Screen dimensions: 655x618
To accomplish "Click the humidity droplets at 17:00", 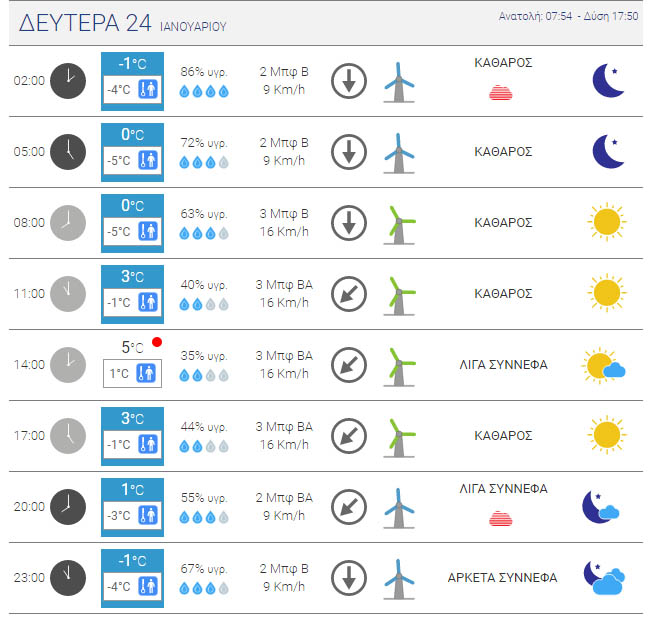I will [x=204, y=446].
